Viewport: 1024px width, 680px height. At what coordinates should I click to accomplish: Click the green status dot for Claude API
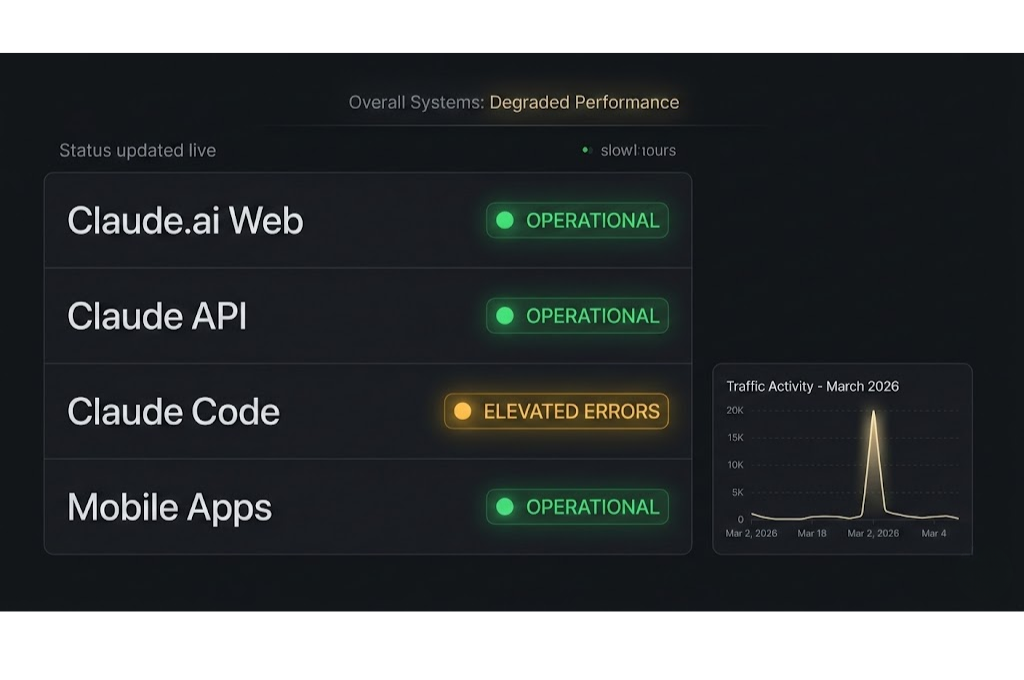point(505,316)
